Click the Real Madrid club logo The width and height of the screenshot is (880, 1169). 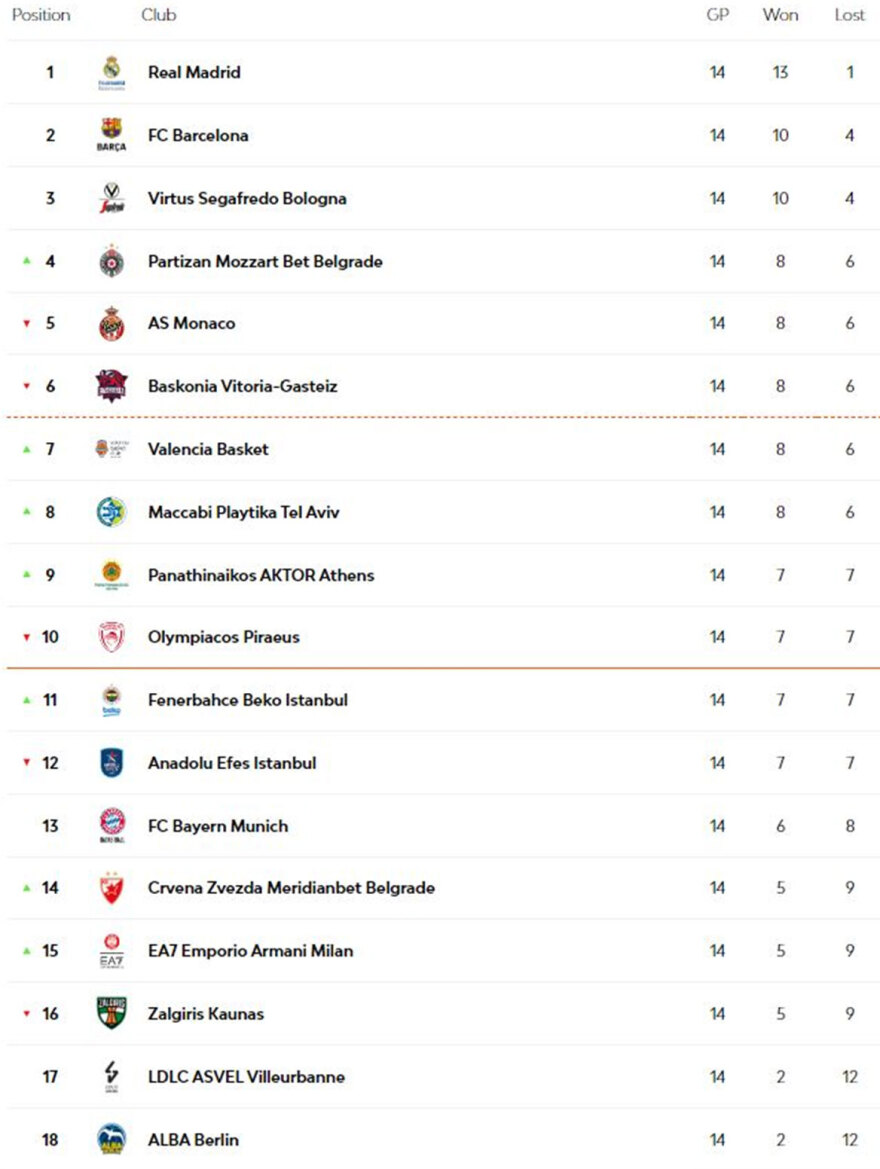[111, 72]
